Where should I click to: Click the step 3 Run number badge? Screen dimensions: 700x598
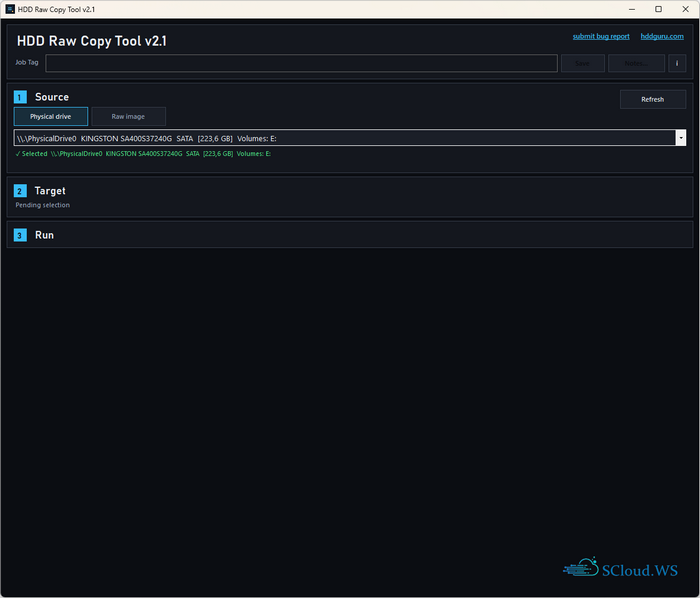tap(20, 235)
